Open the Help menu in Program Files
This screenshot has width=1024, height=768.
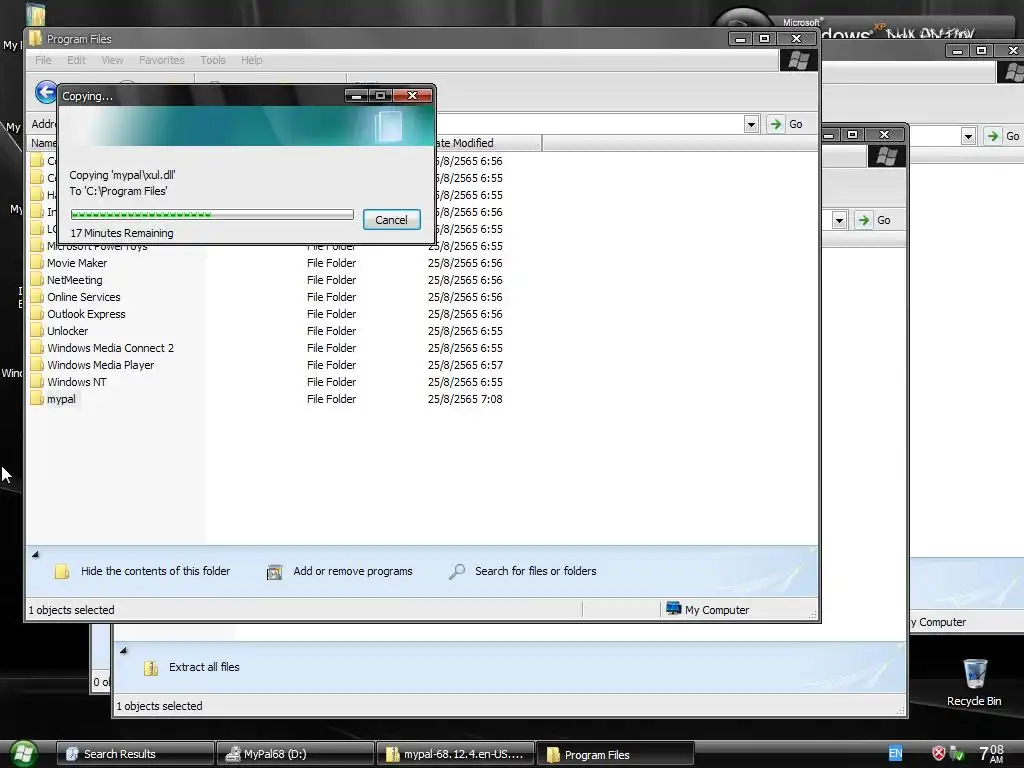pyautogui.click(x=251, y=60)
